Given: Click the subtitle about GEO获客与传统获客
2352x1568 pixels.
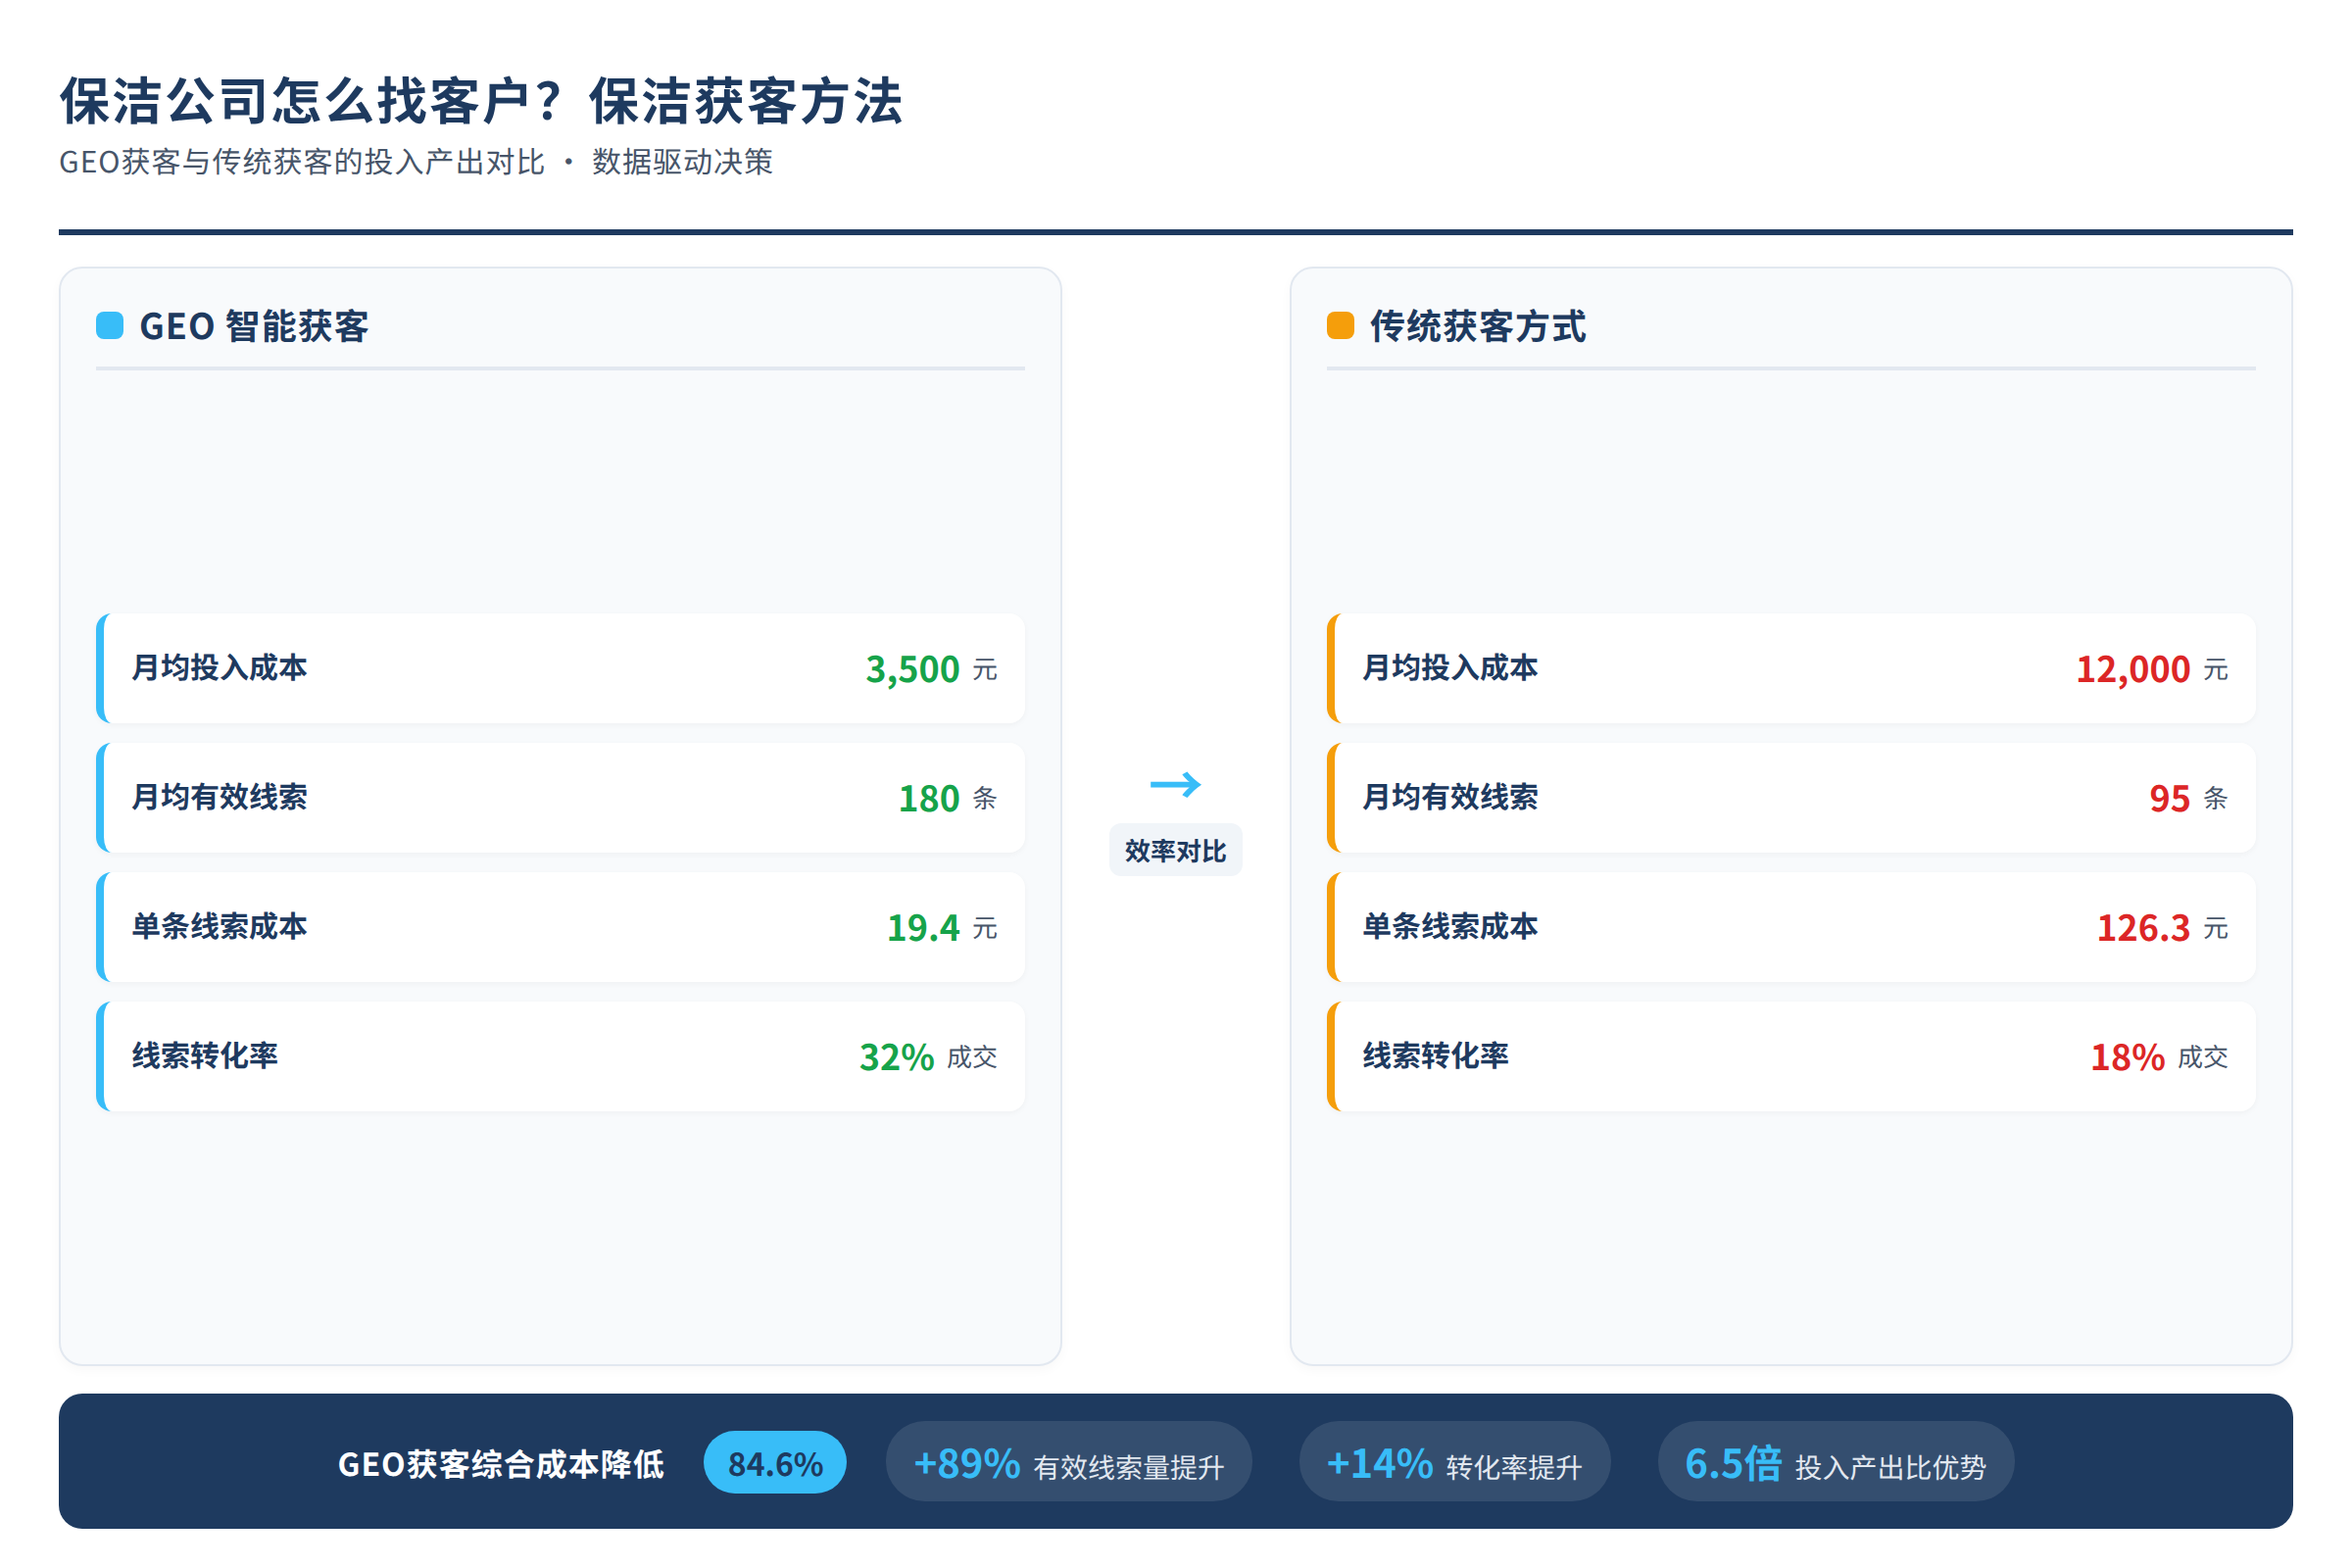Looking at the screenshot, I should (416, 162).
